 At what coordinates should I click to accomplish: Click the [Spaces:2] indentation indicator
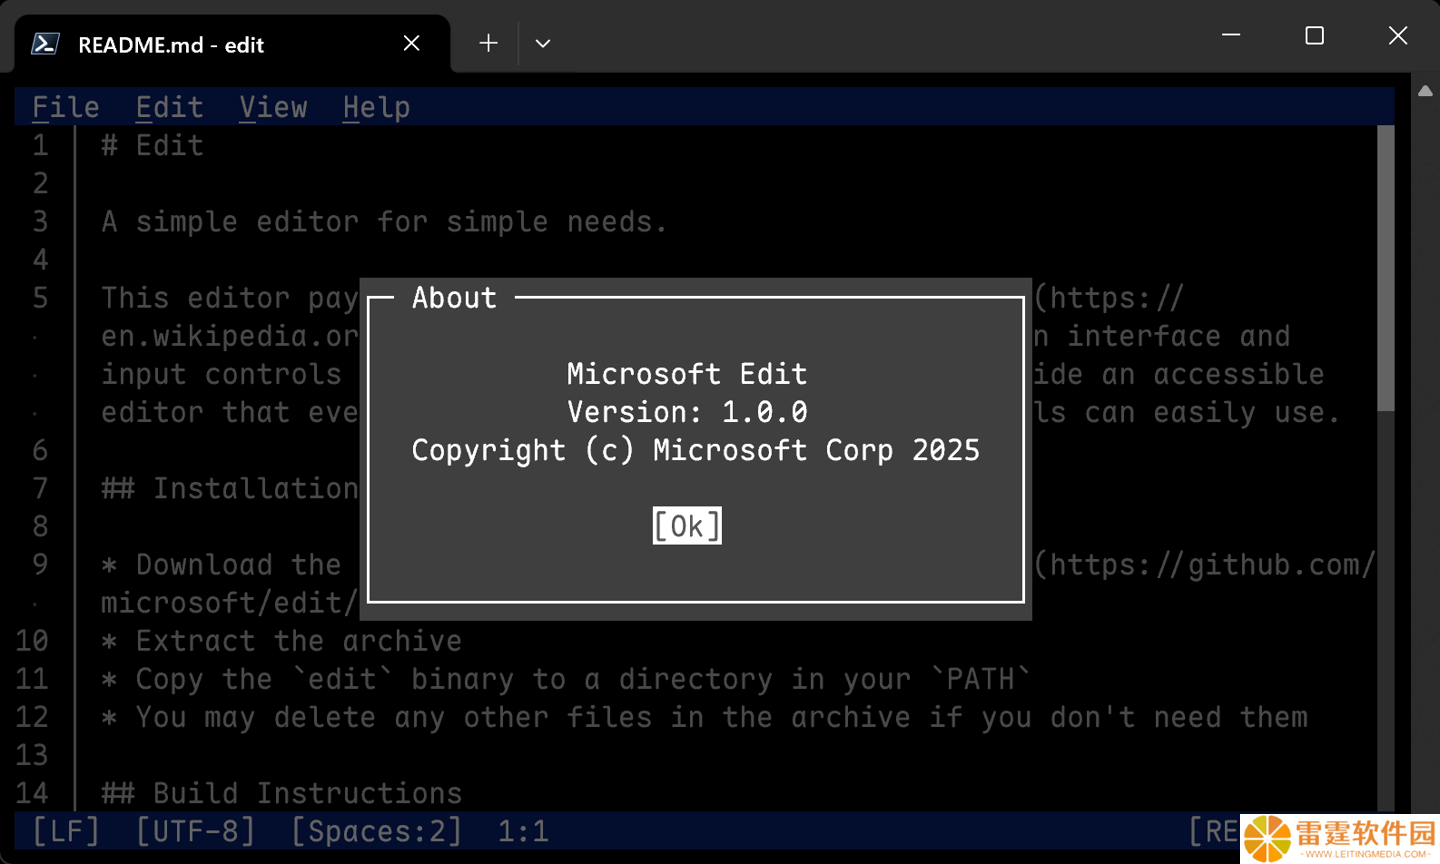tap(376, 831)
